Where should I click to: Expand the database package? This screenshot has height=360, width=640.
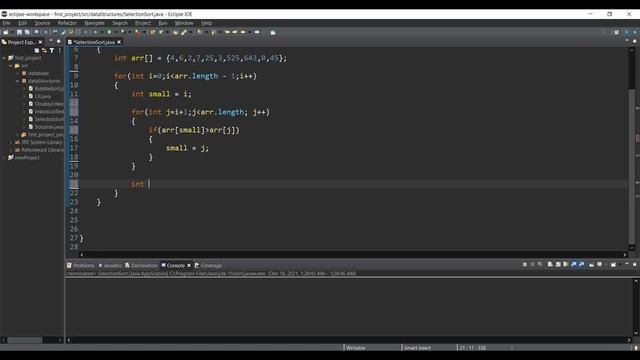[18, 73]
